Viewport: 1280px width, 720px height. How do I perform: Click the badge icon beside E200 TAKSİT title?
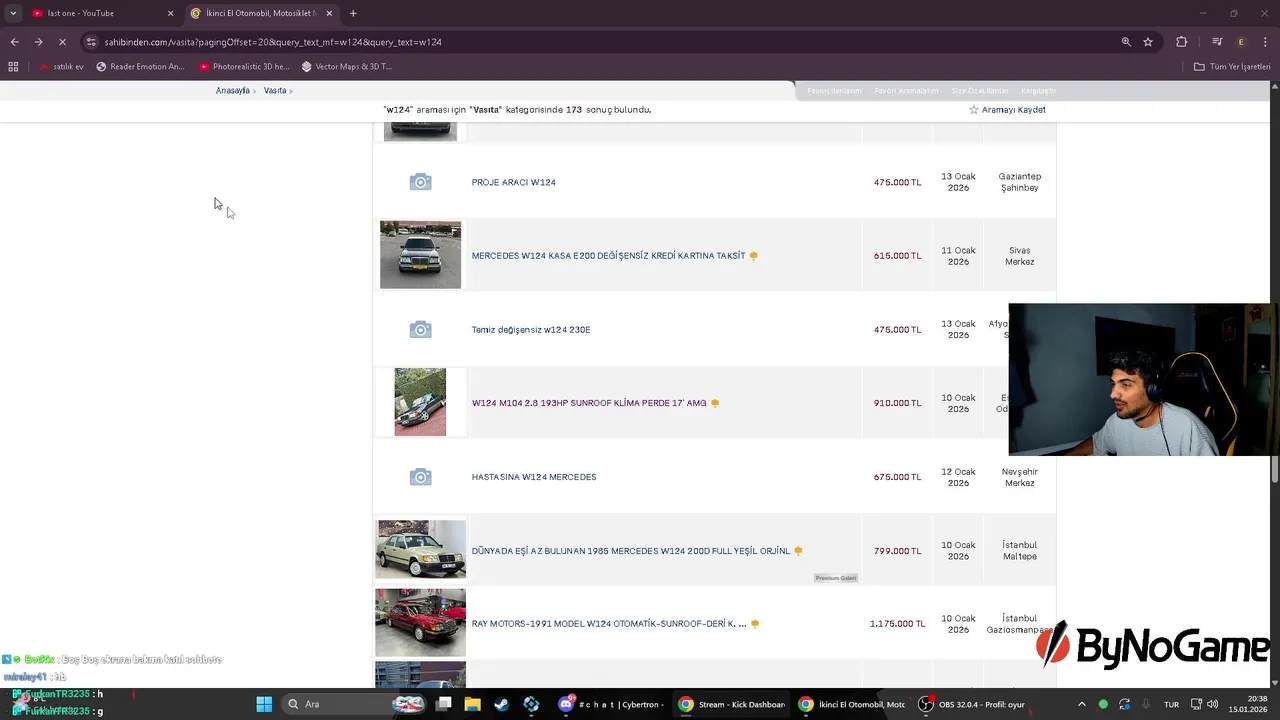pyautogui.click(x=754, y=256)
